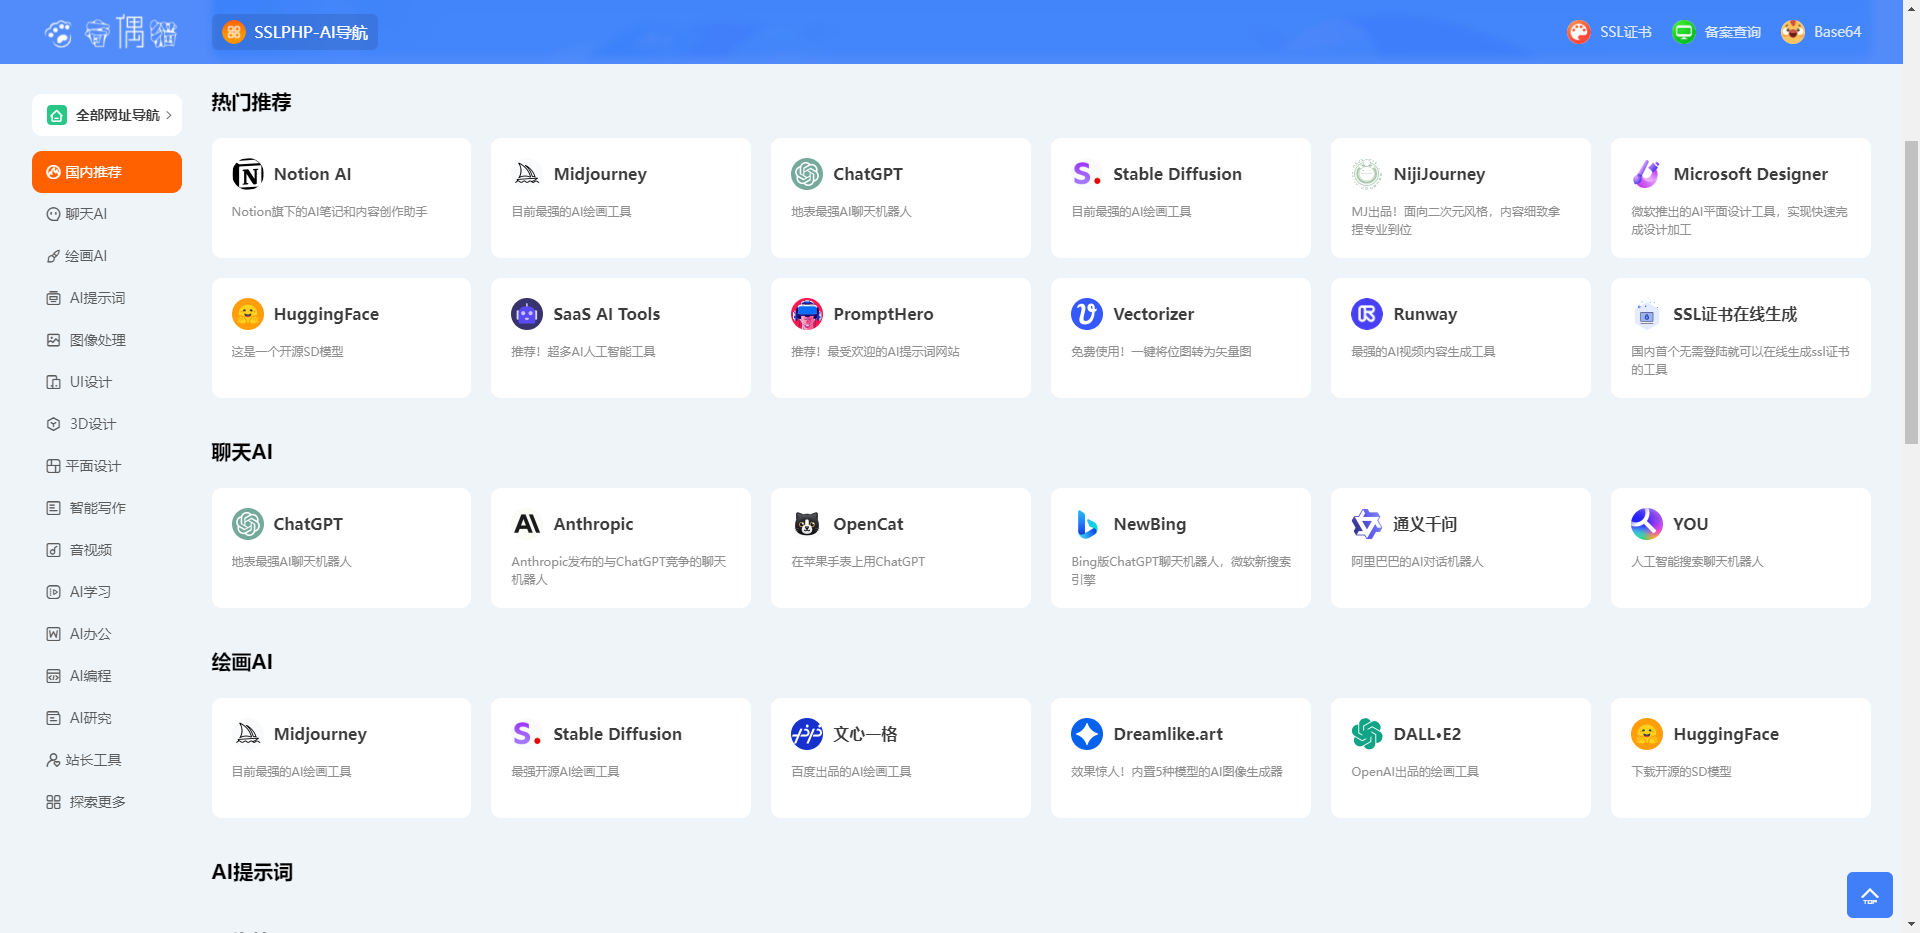Viewport: 1920px width, 933px height.
Task: Open the ChatGPT title in 聊天AI section
Action: (x=308, y=524)
